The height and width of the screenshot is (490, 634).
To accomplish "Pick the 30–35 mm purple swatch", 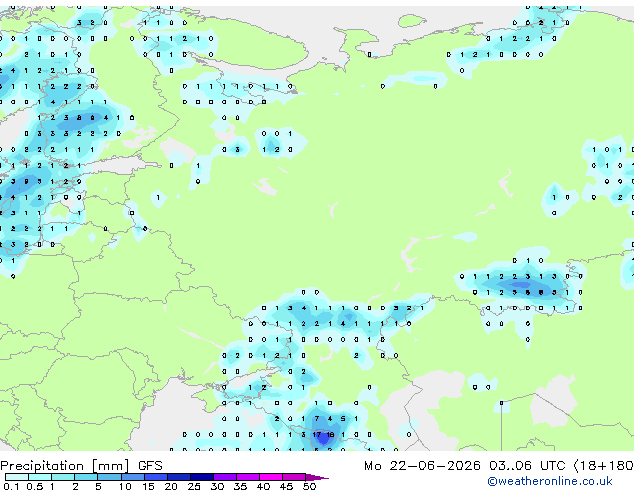I will coord(225,477).
